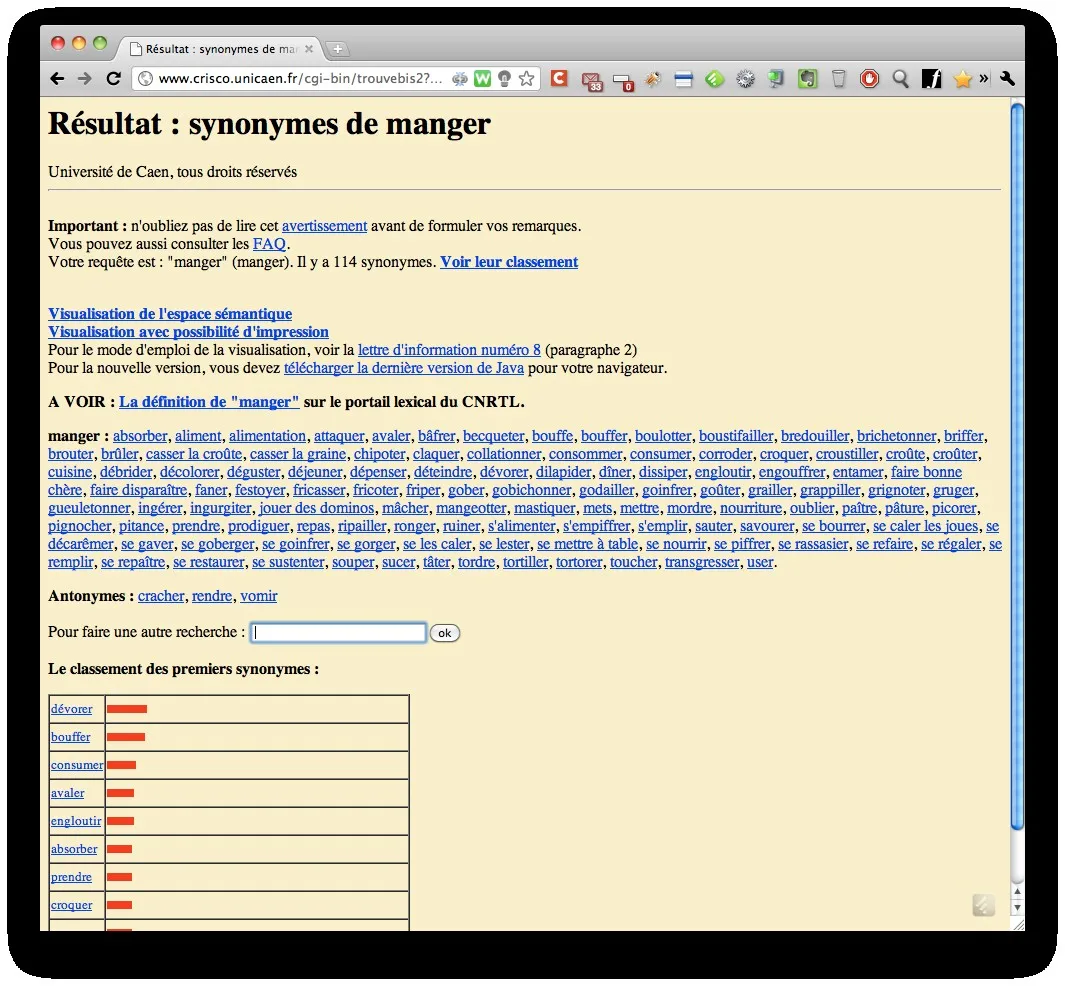The image size is (1065, 986).
Task: Click the black f script extension icon
Action: [931, 79]
